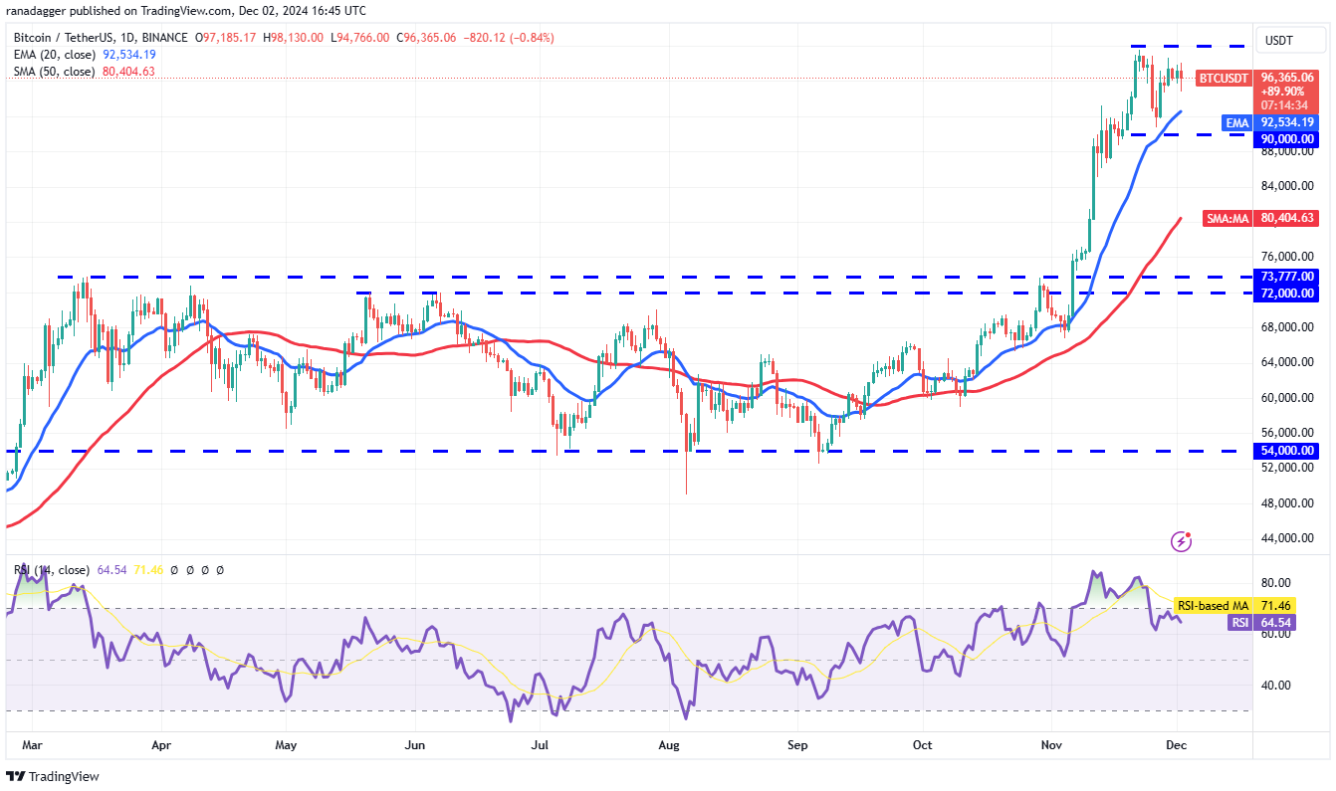This screenshot has height=791, width=1336.
Task: Click the 90,000.00 support level label
Action: [x=1287, y=139]
